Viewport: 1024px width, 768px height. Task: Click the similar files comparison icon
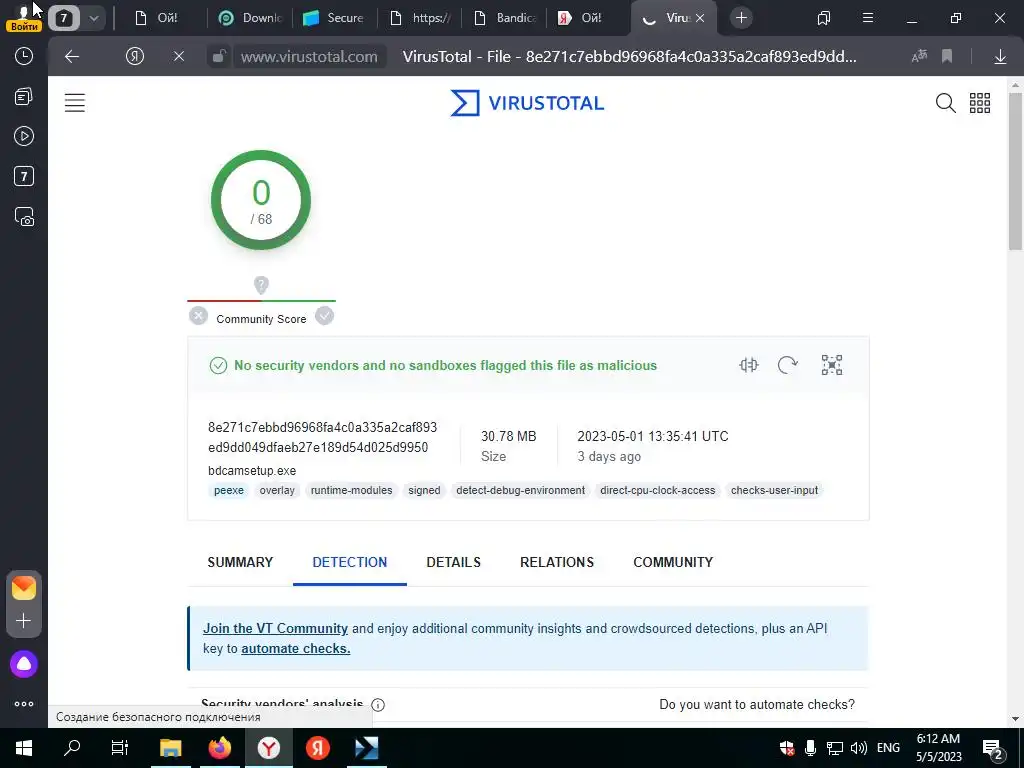[x=748, y=365]
